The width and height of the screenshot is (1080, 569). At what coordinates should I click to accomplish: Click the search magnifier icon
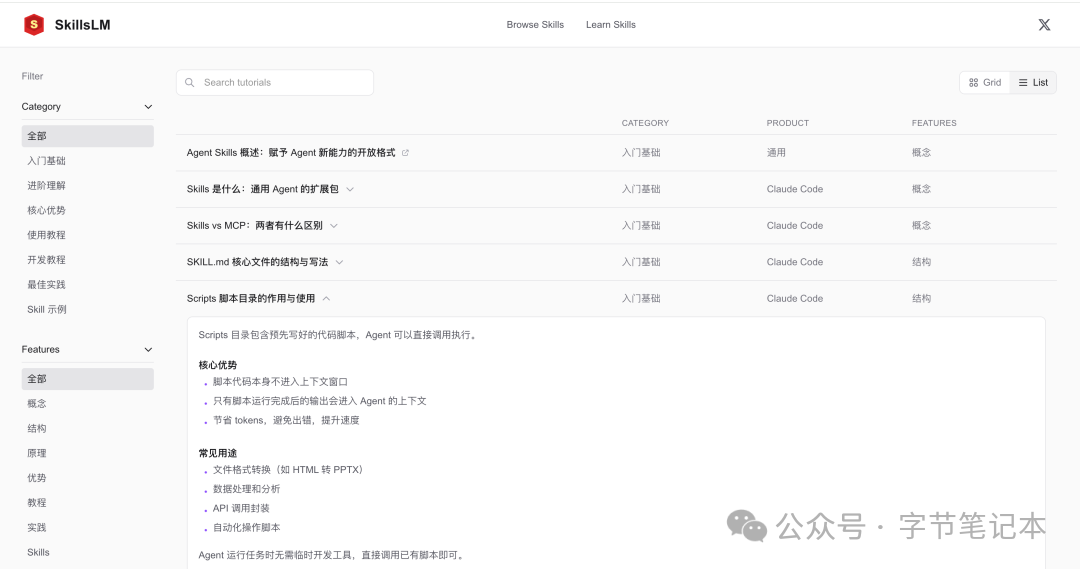click(x=189, y=83)
